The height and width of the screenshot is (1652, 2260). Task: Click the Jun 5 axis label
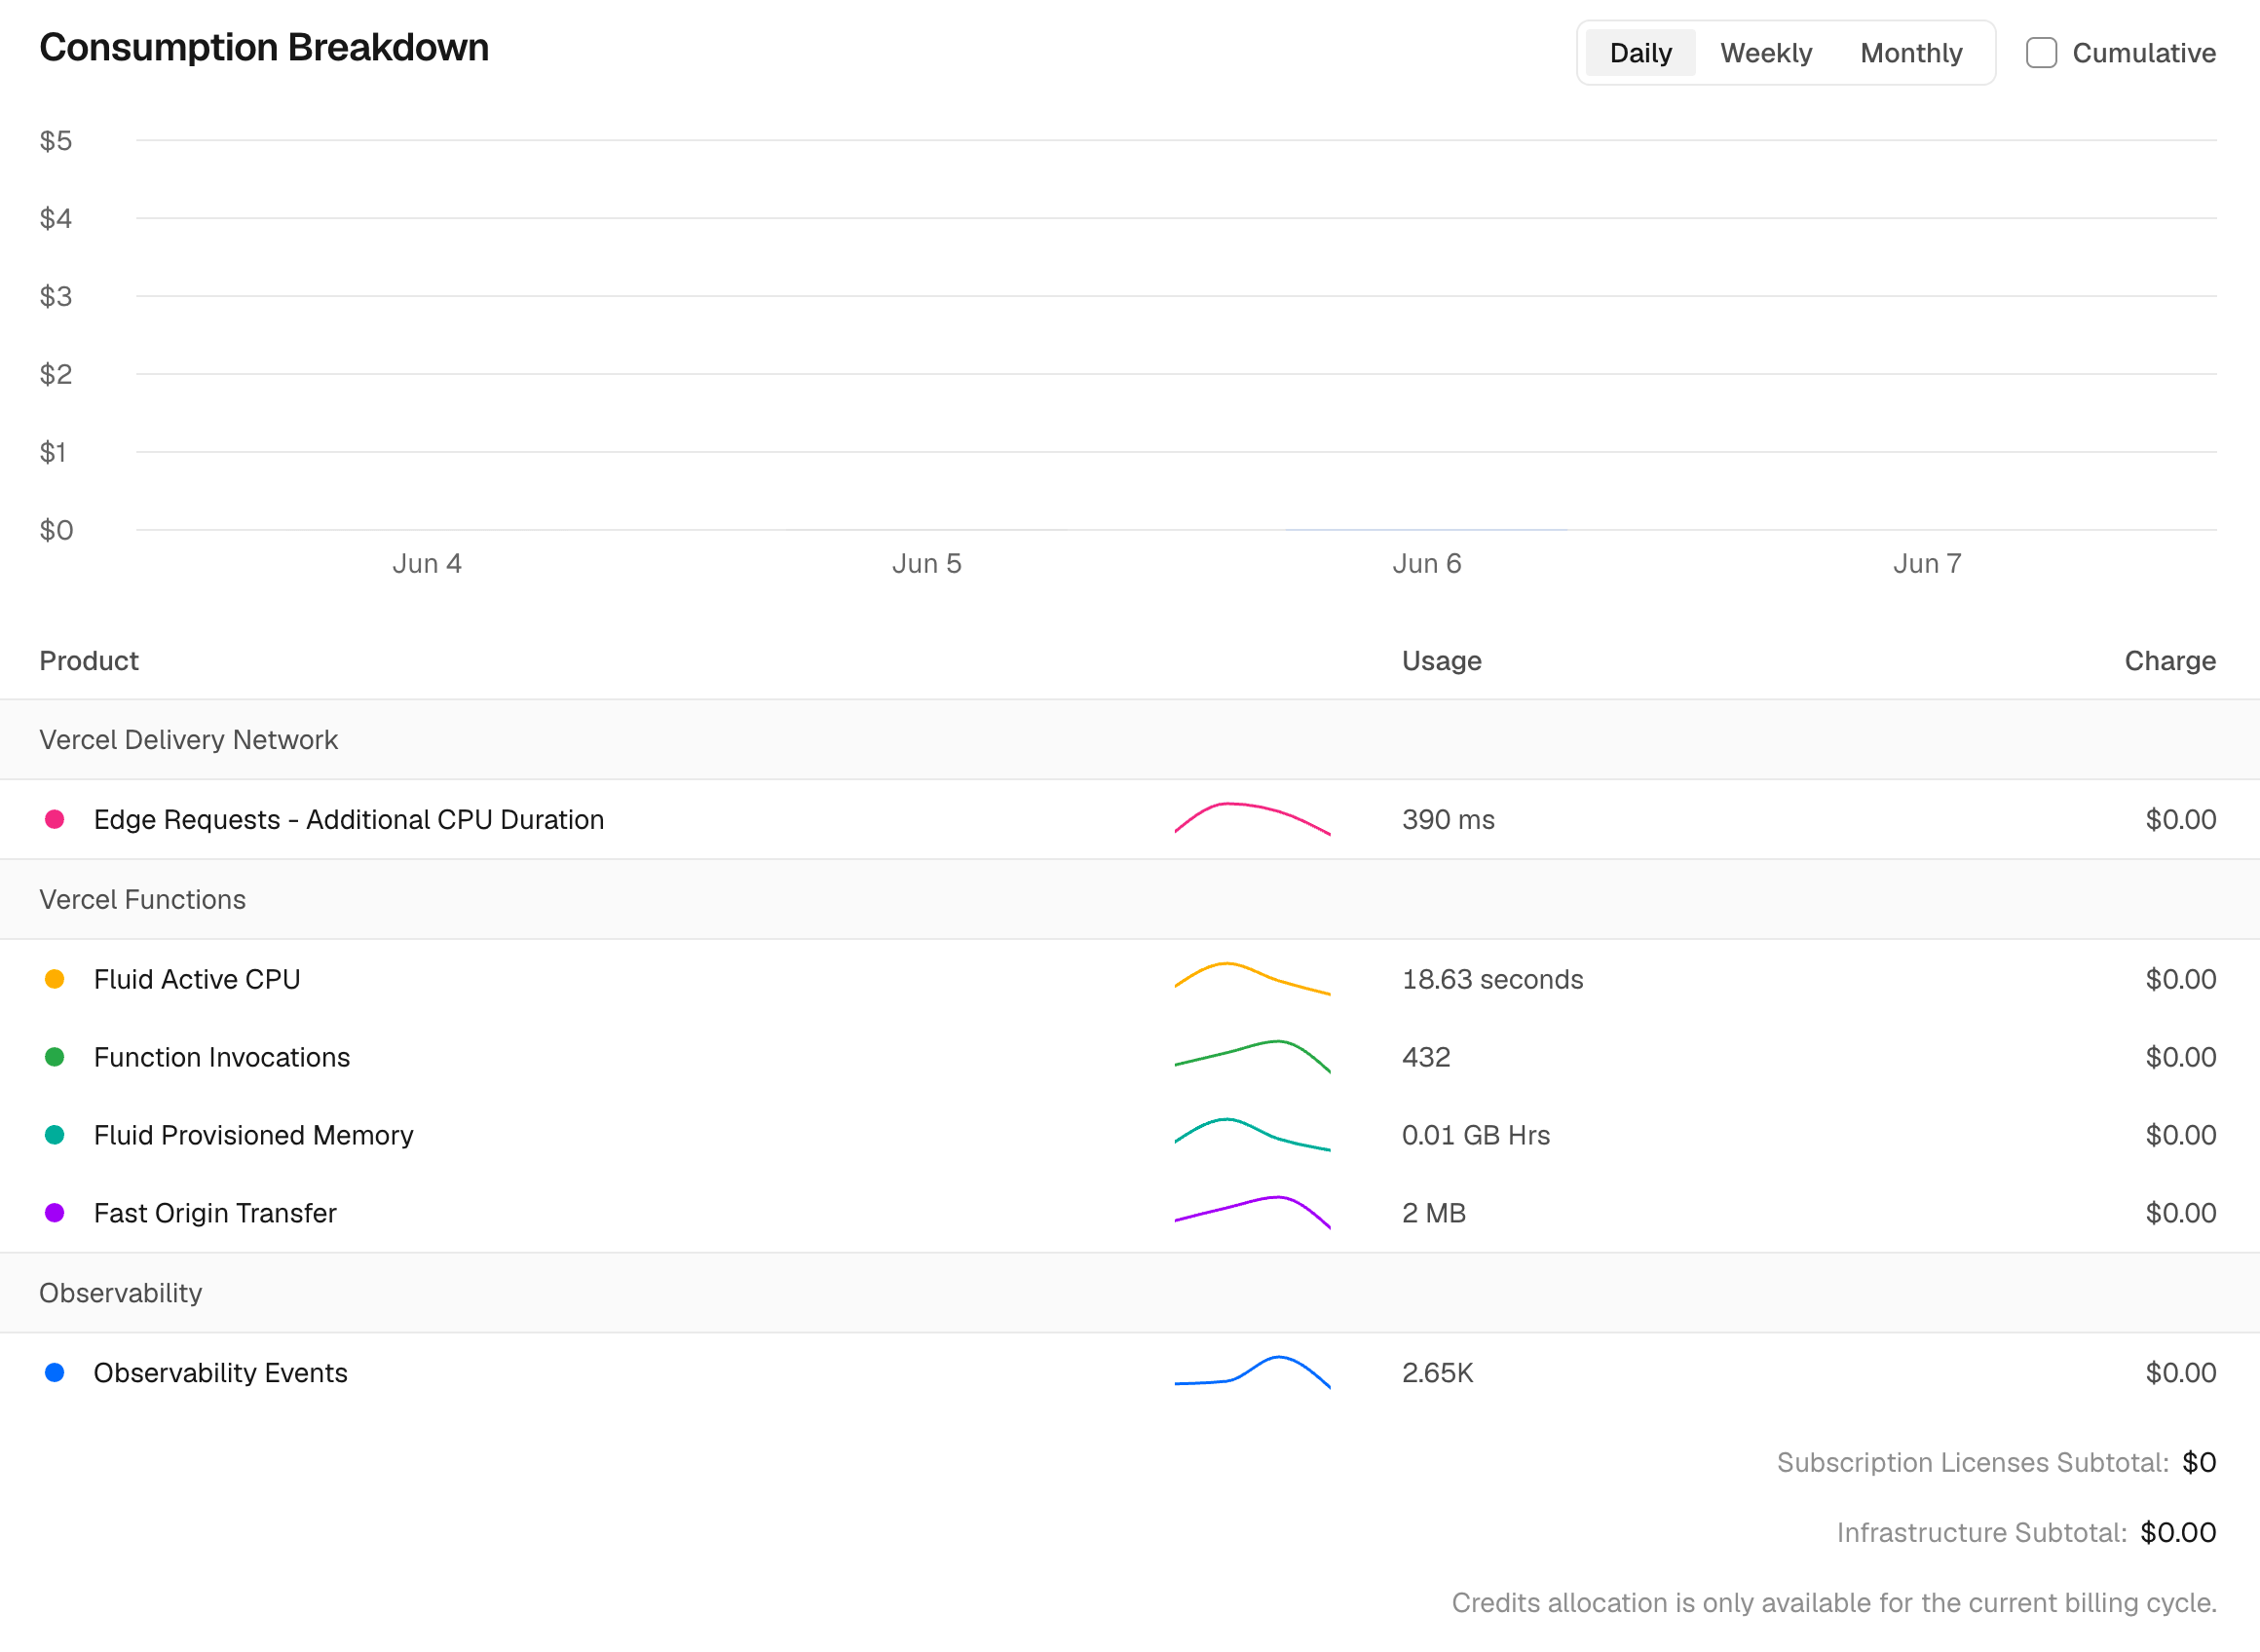(x=927, y=564)
